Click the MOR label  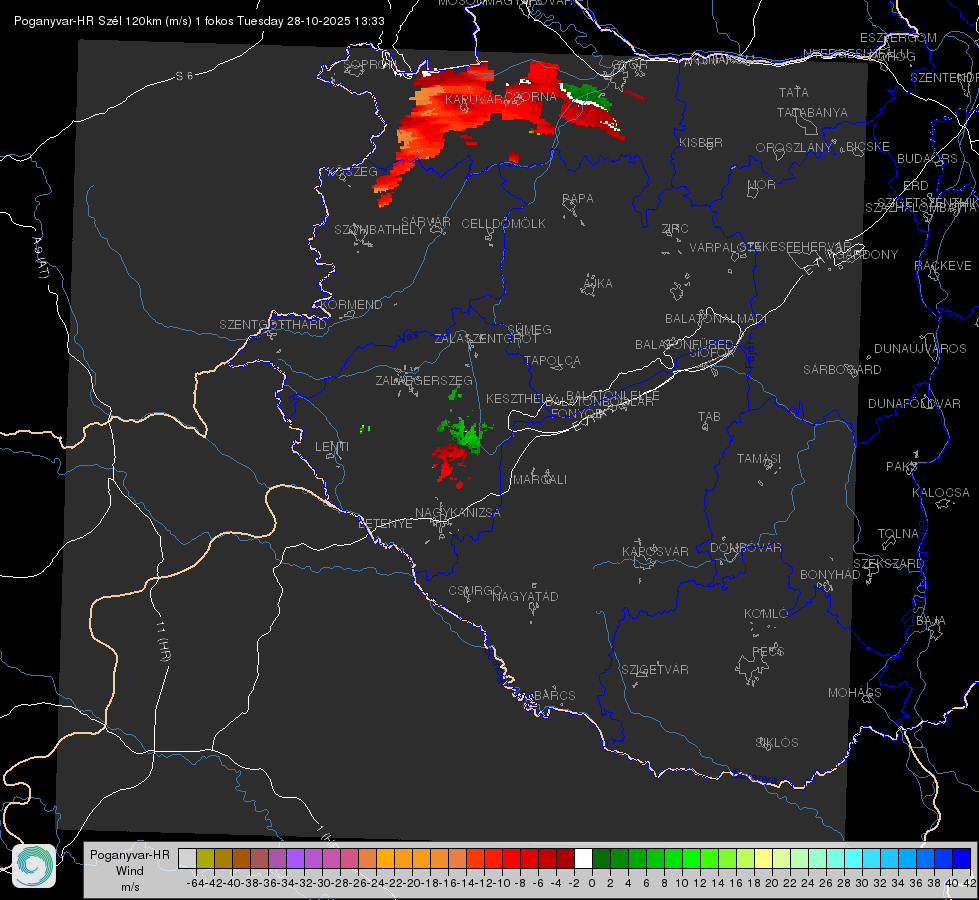[x=762, y=185]
